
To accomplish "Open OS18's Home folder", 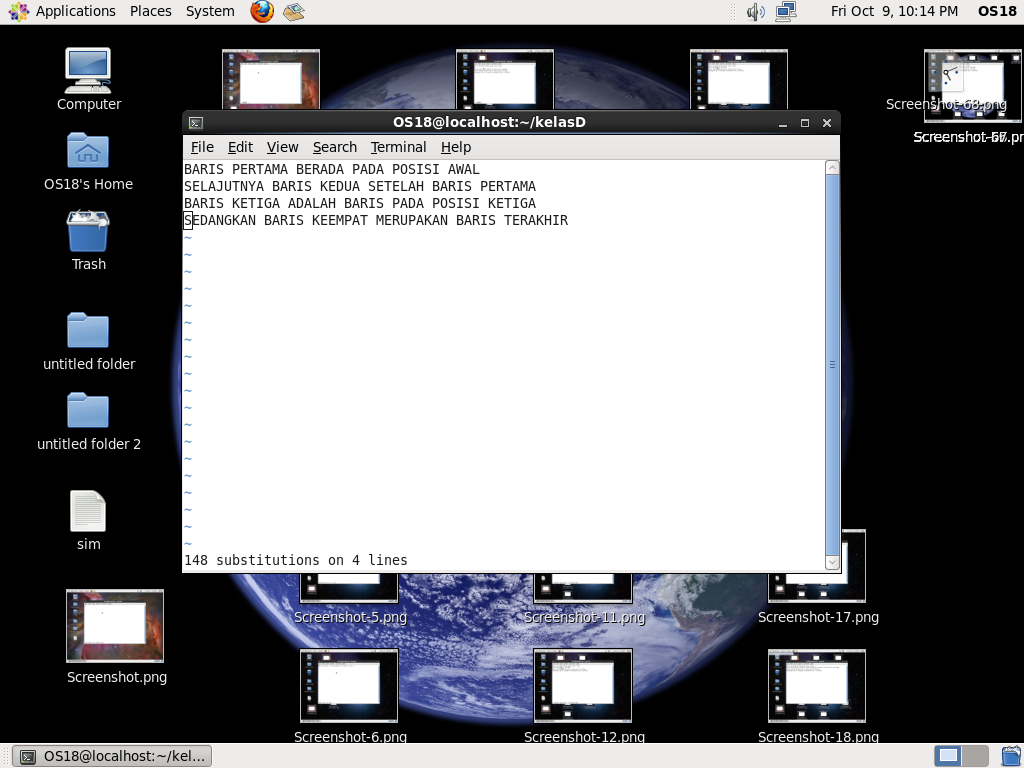I will [x=88, y=150].
